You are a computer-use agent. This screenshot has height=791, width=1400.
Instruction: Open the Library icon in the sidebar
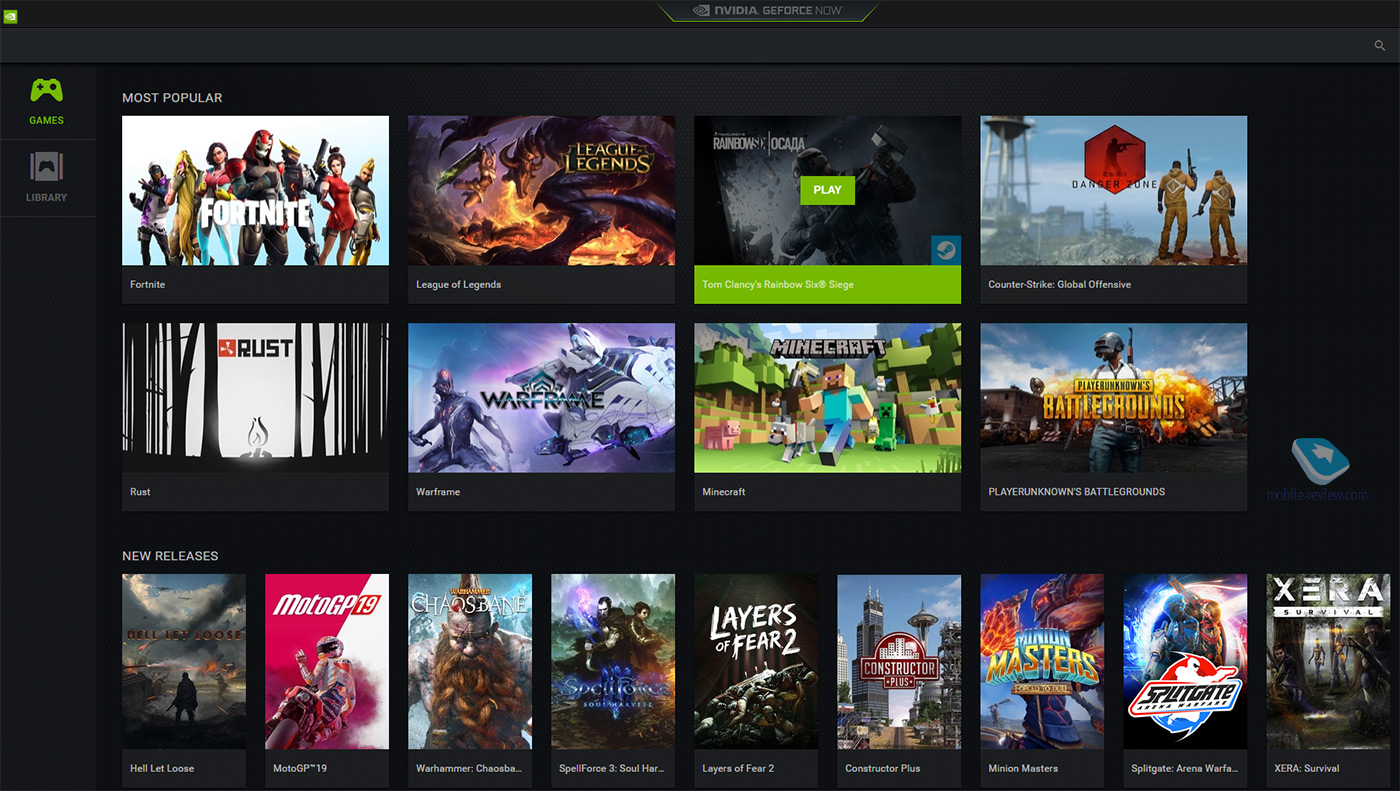(x=46, y=166)
